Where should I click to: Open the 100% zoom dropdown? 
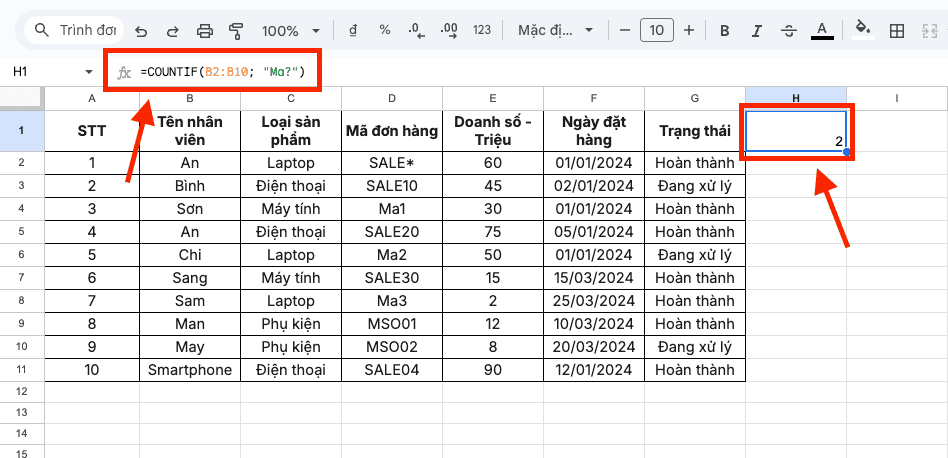pyautogui.click(x=293, y=31)
